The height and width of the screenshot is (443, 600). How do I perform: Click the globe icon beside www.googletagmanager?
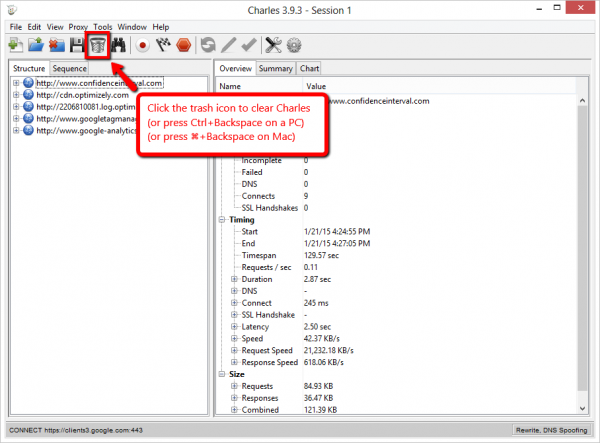click(x=28, y=119)
